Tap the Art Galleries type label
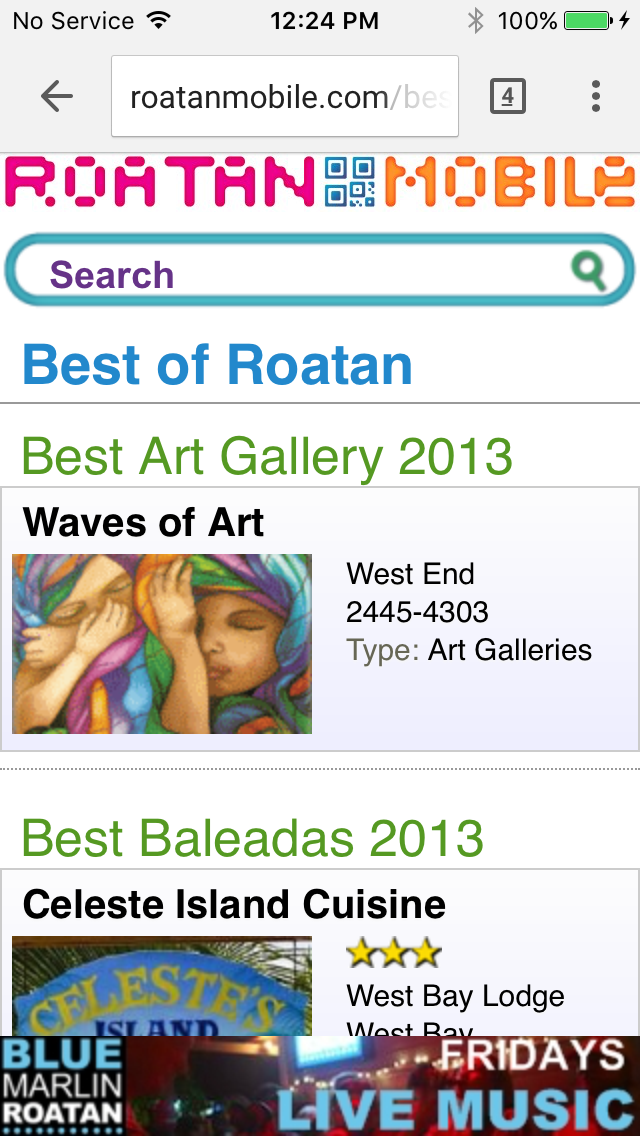This screenshot has height=1136, width=640. (x=510, y=650)
